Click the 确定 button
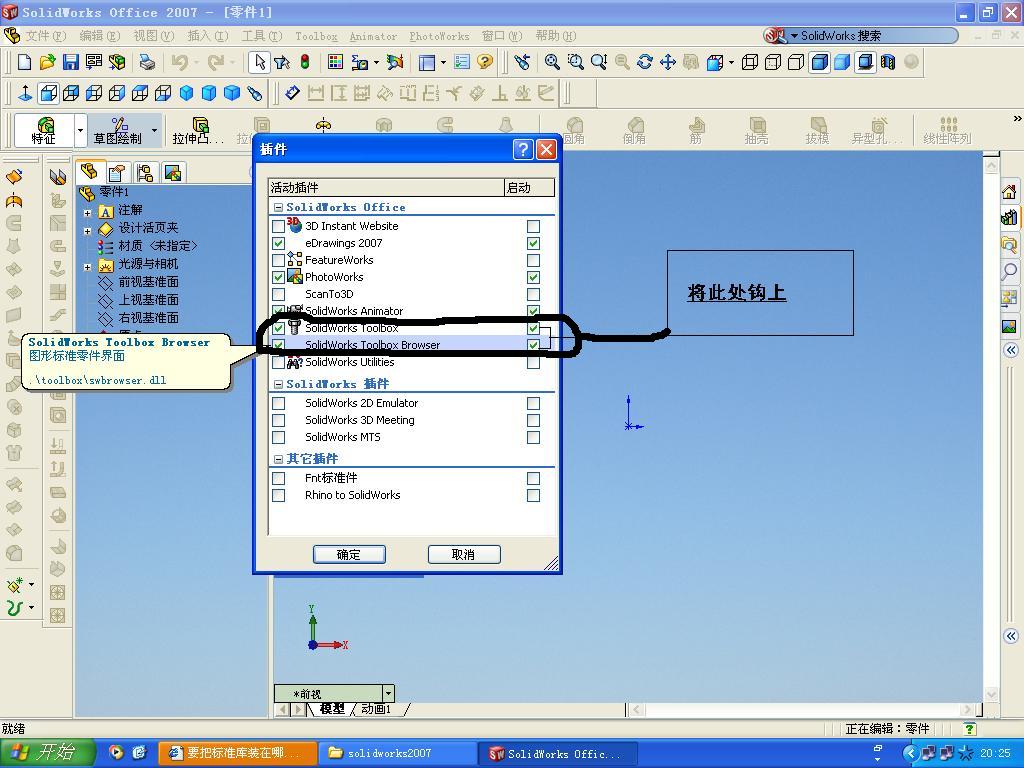The height and width of the screenshot is (768, 1024). click(349, 554)
